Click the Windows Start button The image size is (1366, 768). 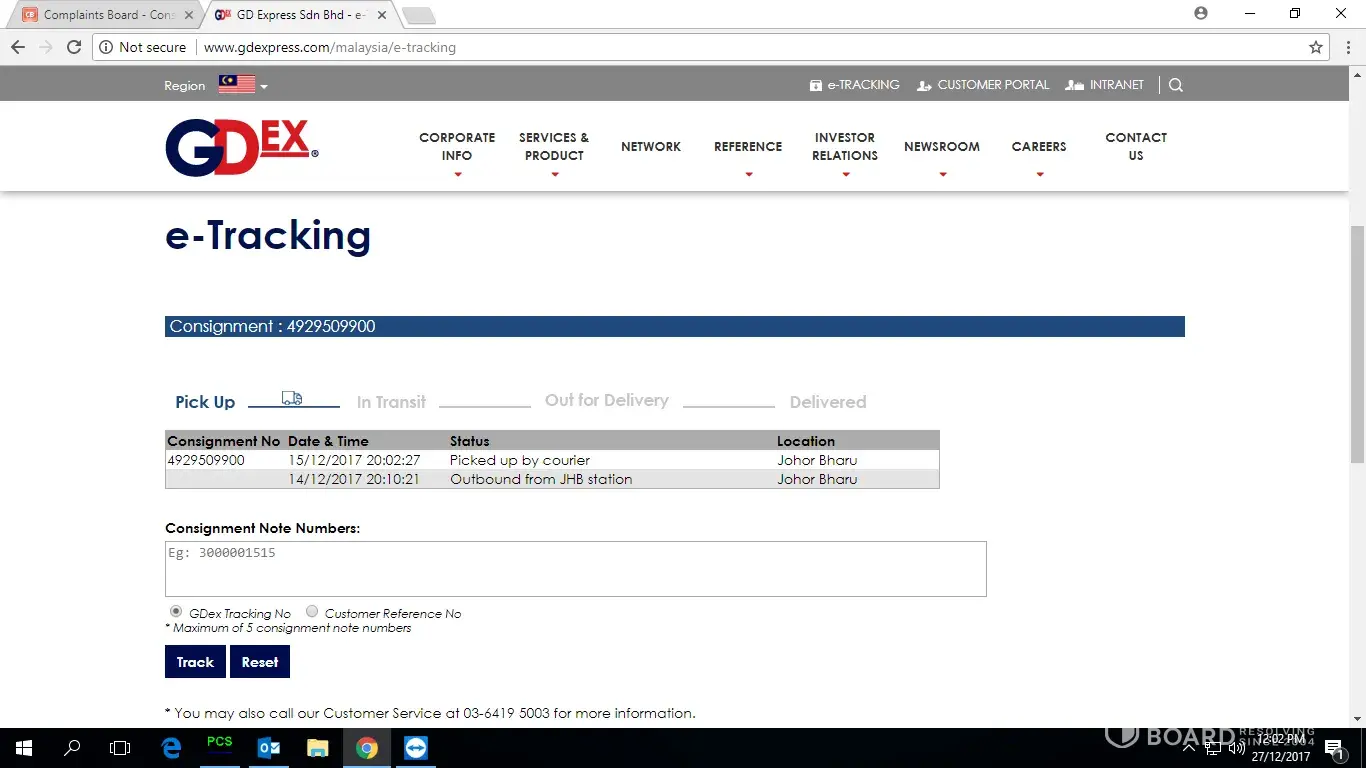tap(24, 748)
